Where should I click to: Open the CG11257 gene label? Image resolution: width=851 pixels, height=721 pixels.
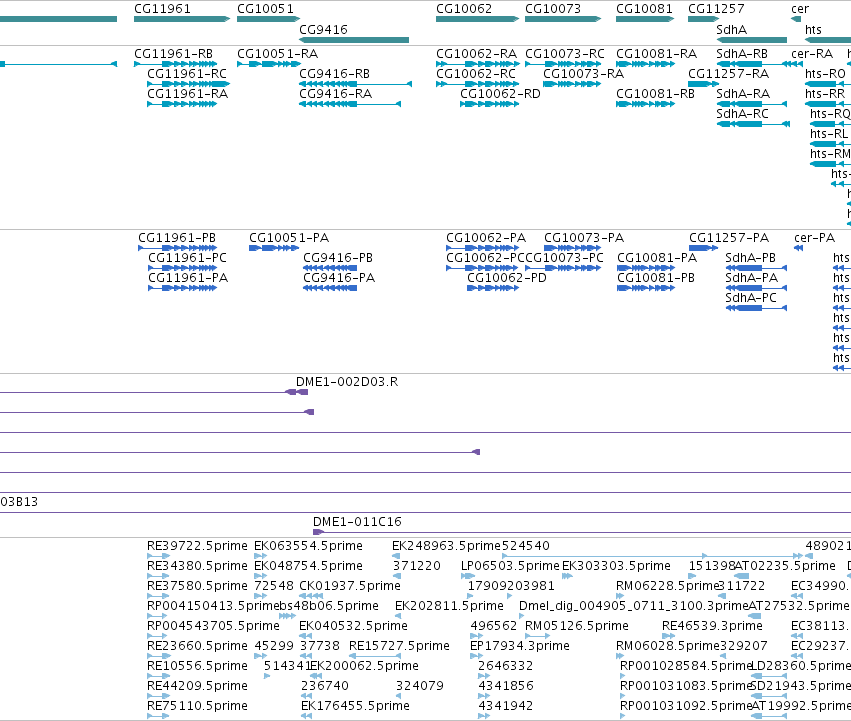716,9
